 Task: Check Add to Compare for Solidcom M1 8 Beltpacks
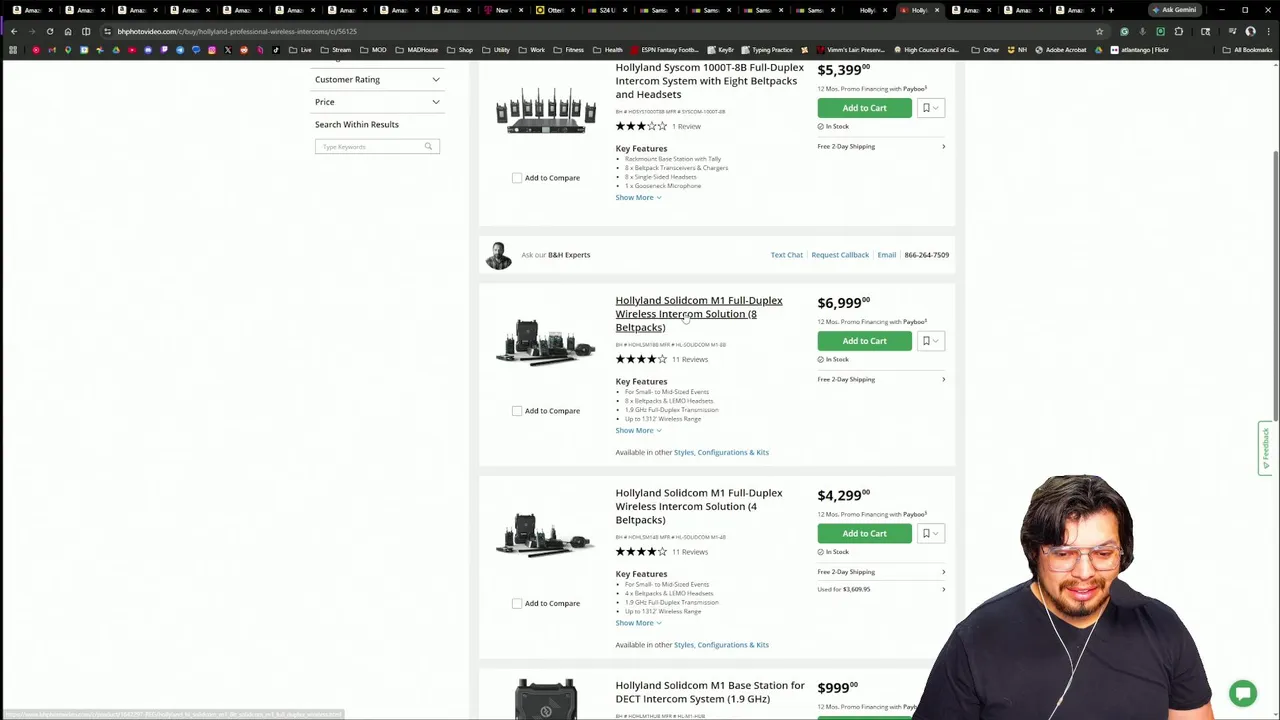point(517,411)
